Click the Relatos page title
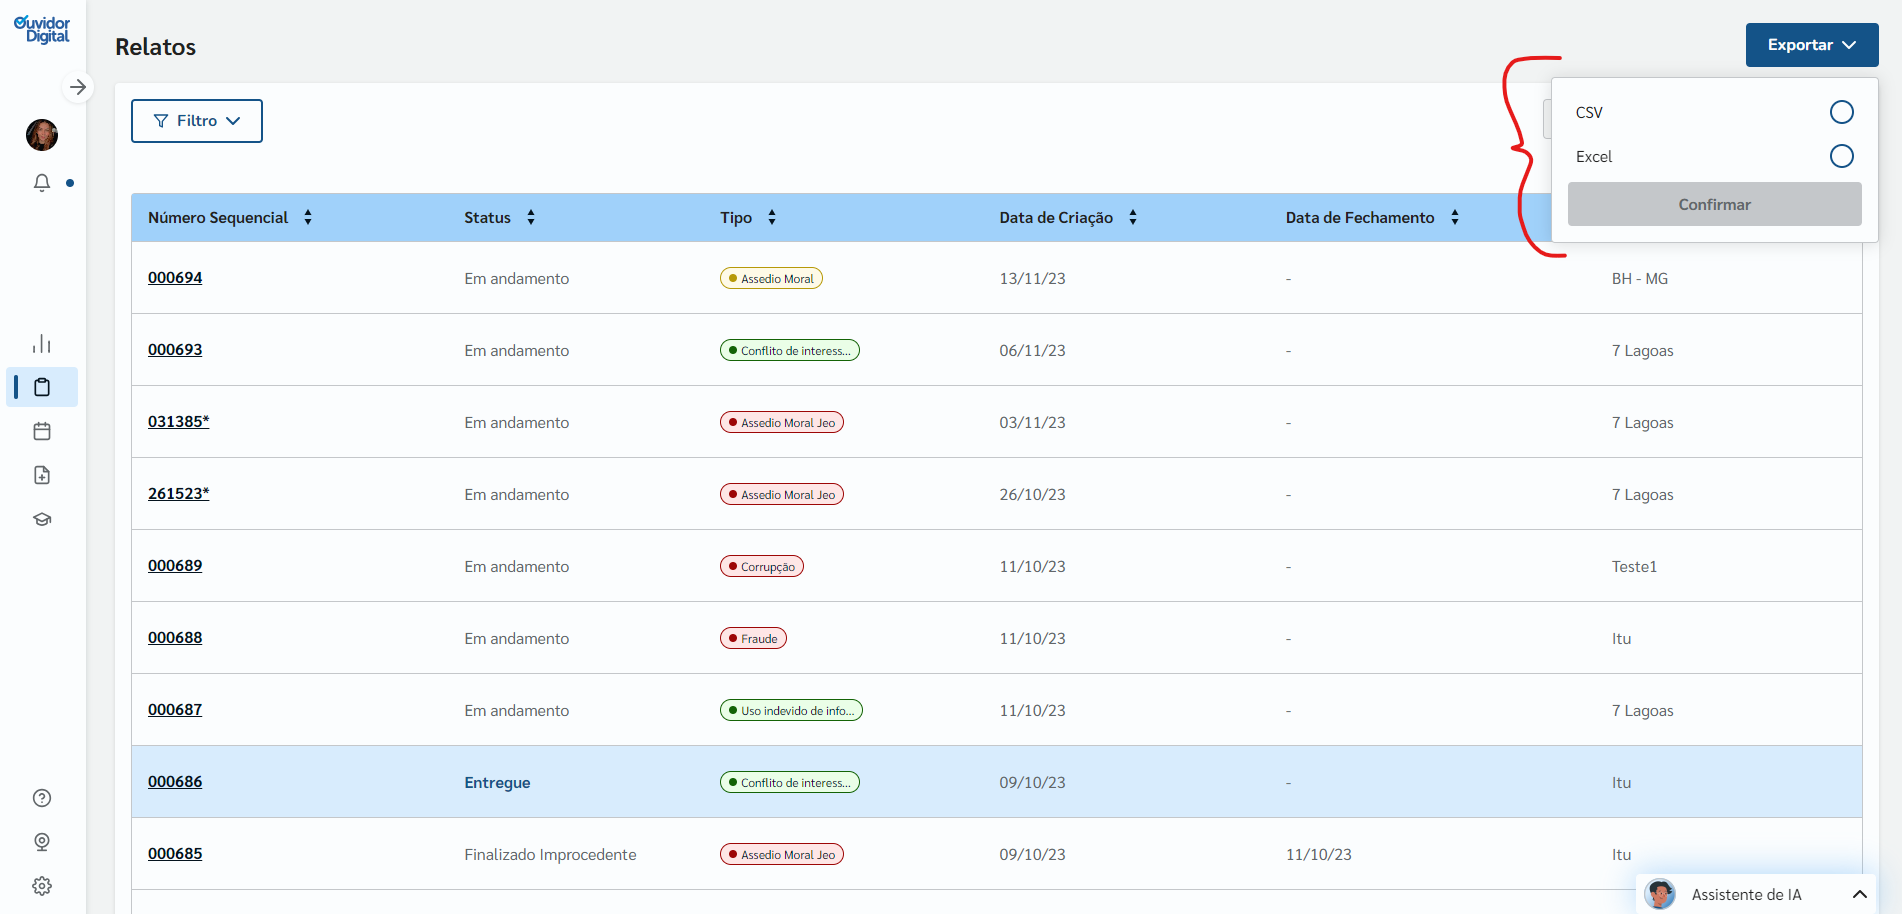This screenshot has height=914, width=1902. [x=155, y=47]
